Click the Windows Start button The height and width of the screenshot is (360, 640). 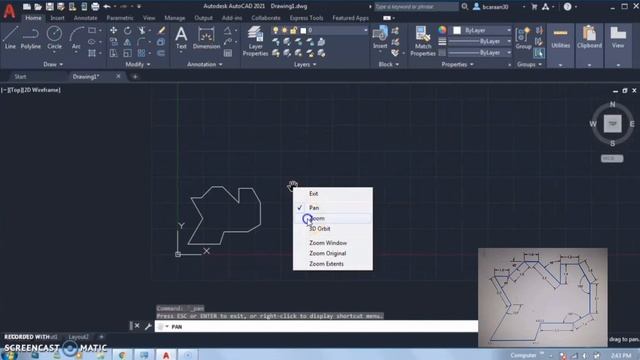9,356
